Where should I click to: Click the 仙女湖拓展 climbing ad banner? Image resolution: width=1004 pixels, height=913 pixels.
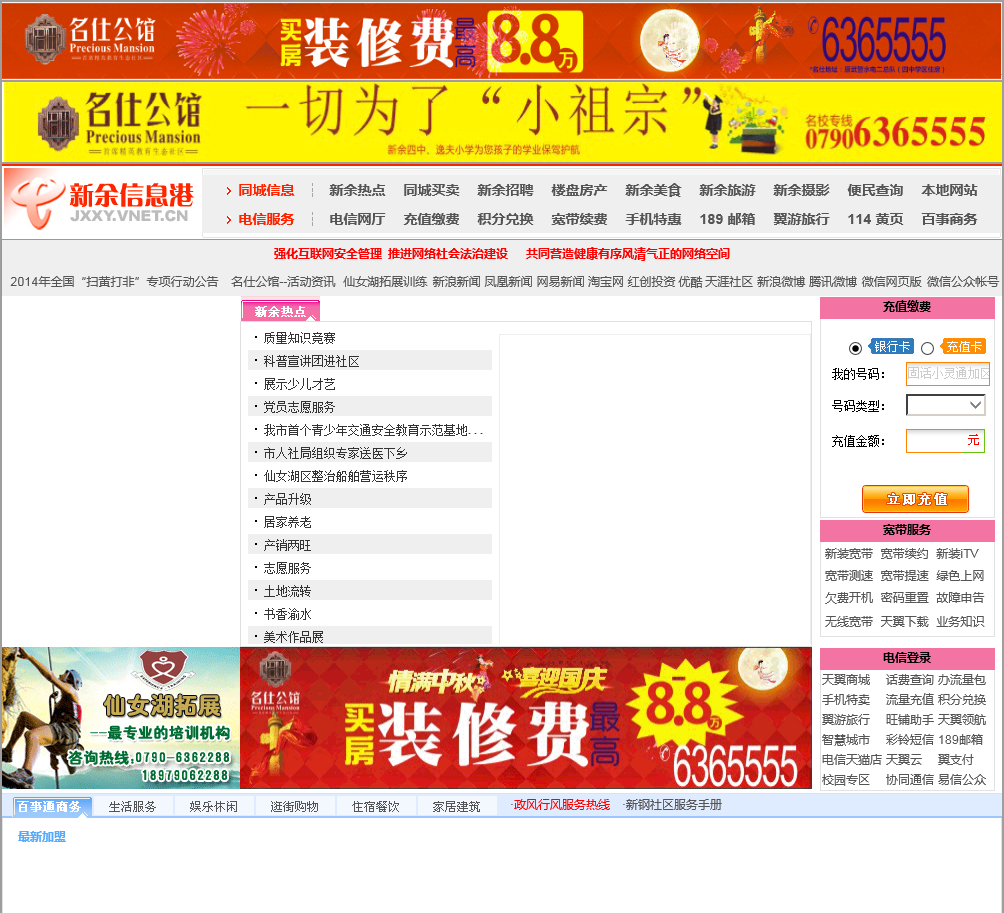121,718
